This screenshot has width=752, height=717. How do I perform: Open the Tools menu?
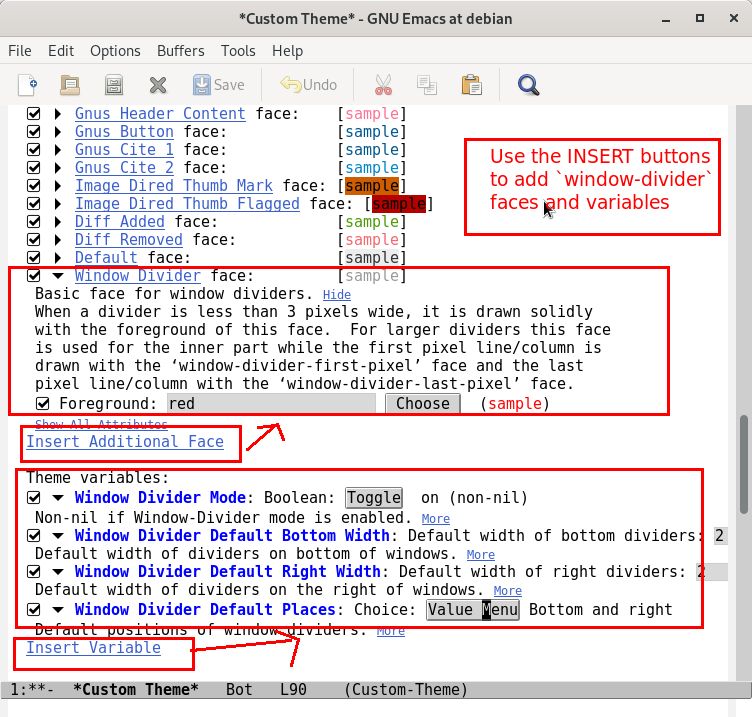point(238,51)
